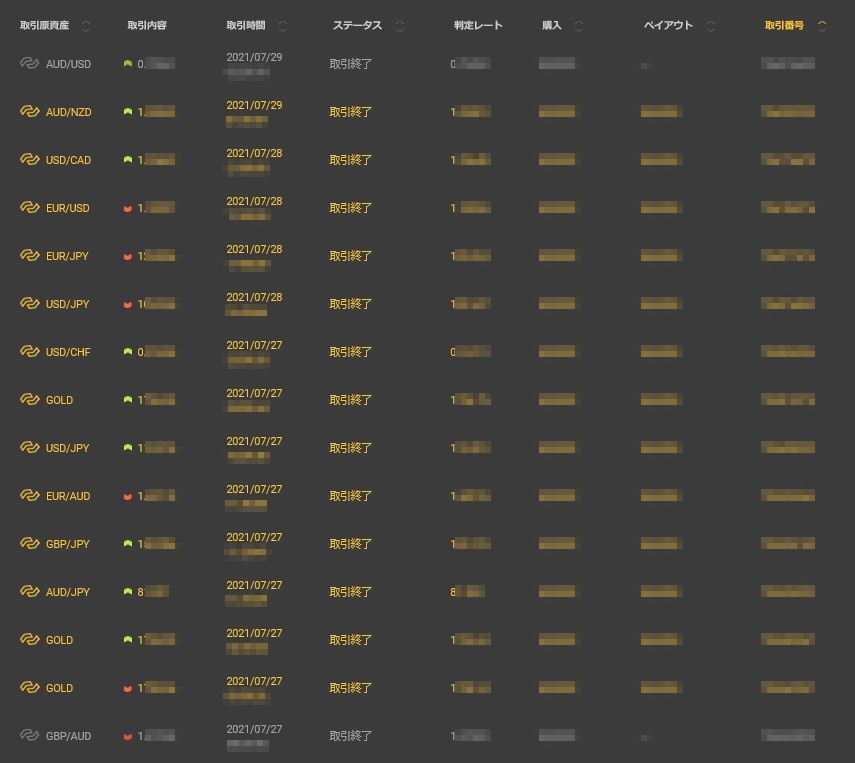Open the EUR/JPY asset name link
855x763 pixels.
tap(67, 256)
